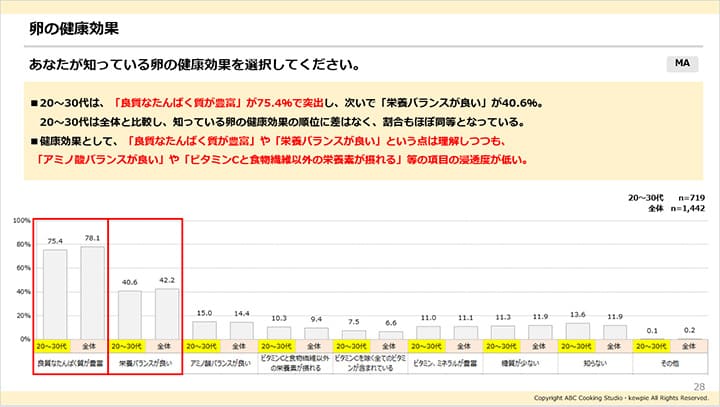Click the 14.4 value label
720x407 pixels.
coord(242,313)
